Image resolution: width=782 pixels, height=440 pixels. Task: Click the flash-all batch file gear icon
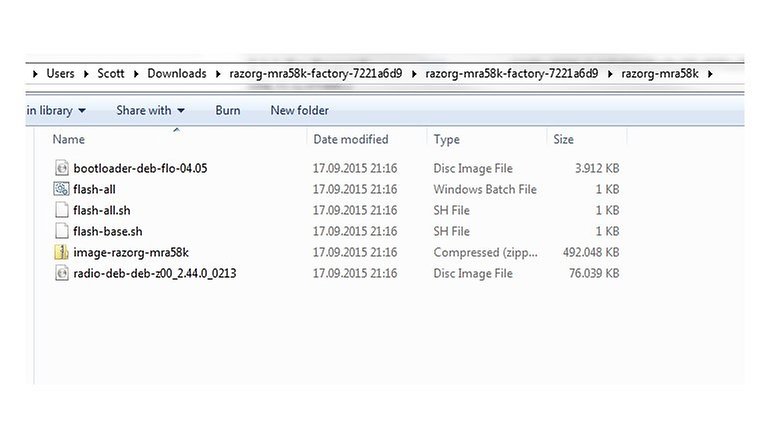61,189
